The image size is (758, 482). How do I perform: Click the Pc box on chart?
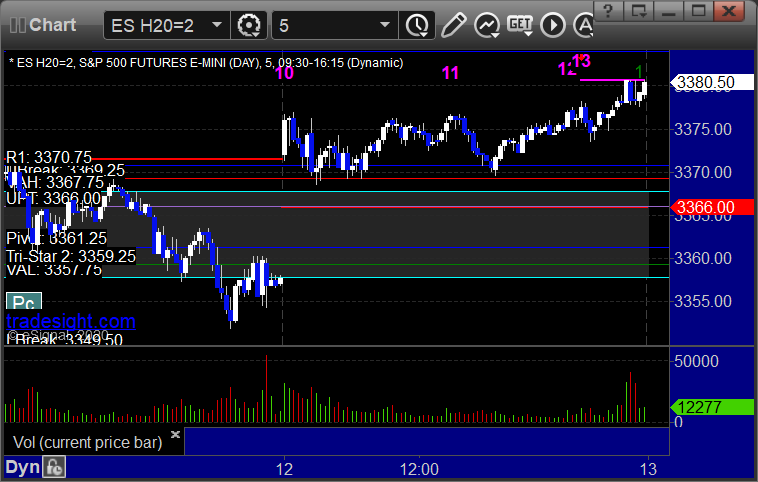click(x=24, y=303)
